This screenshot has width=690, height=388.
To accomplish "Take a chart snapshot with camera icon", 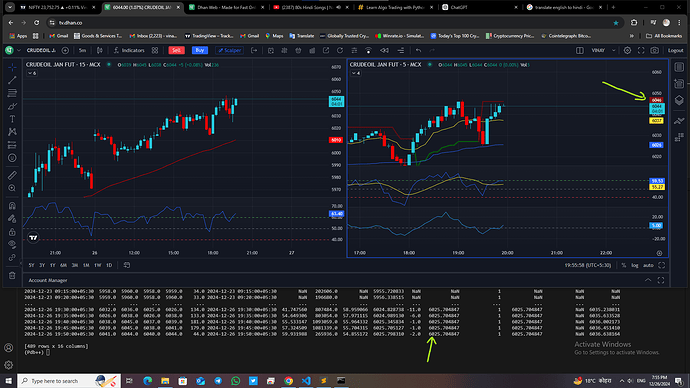I will 655,51.
